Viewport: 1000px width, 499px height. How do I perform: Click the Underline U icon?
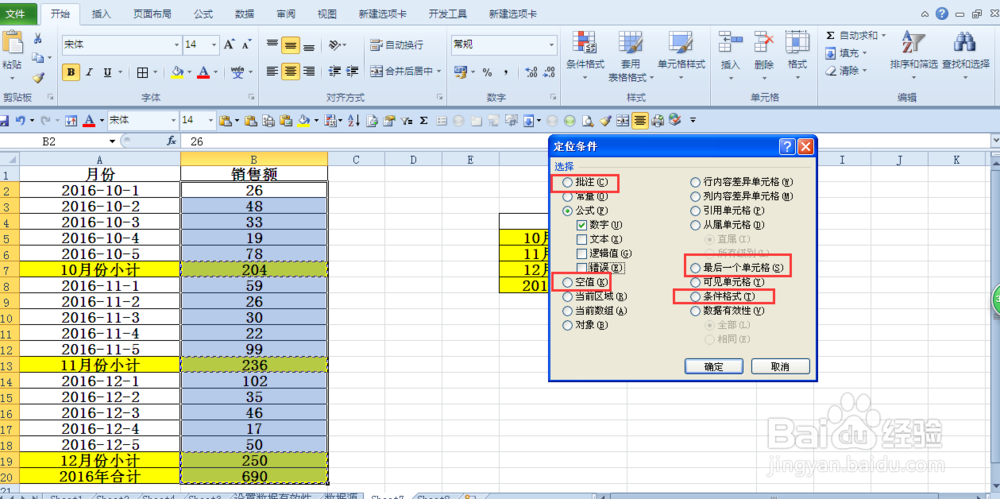point(106,72)
